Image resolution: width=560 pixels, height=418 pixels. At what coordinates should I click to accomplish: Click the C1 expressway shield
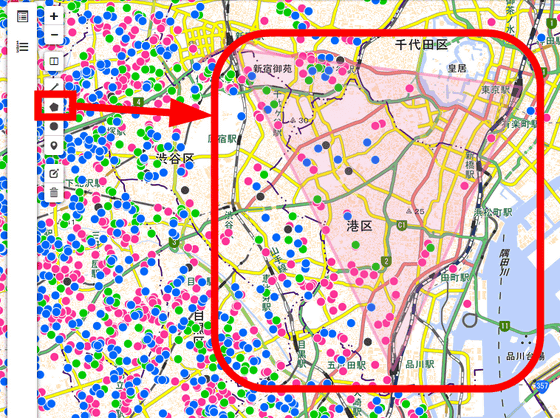pyautogui.click(x=402, y=225)
